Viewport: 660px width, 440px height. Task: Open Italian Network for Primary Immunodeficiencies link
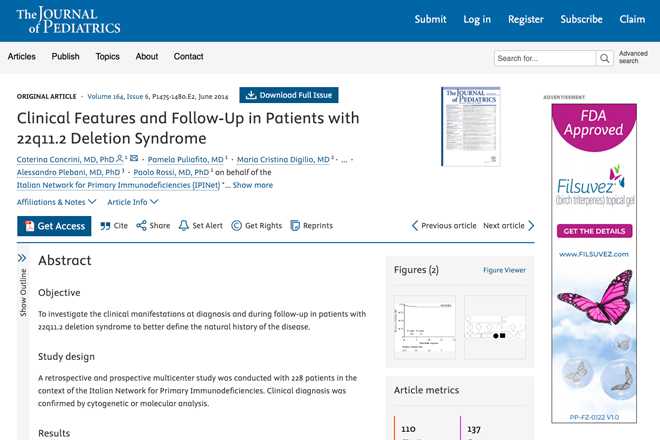[x=118, y=185]
